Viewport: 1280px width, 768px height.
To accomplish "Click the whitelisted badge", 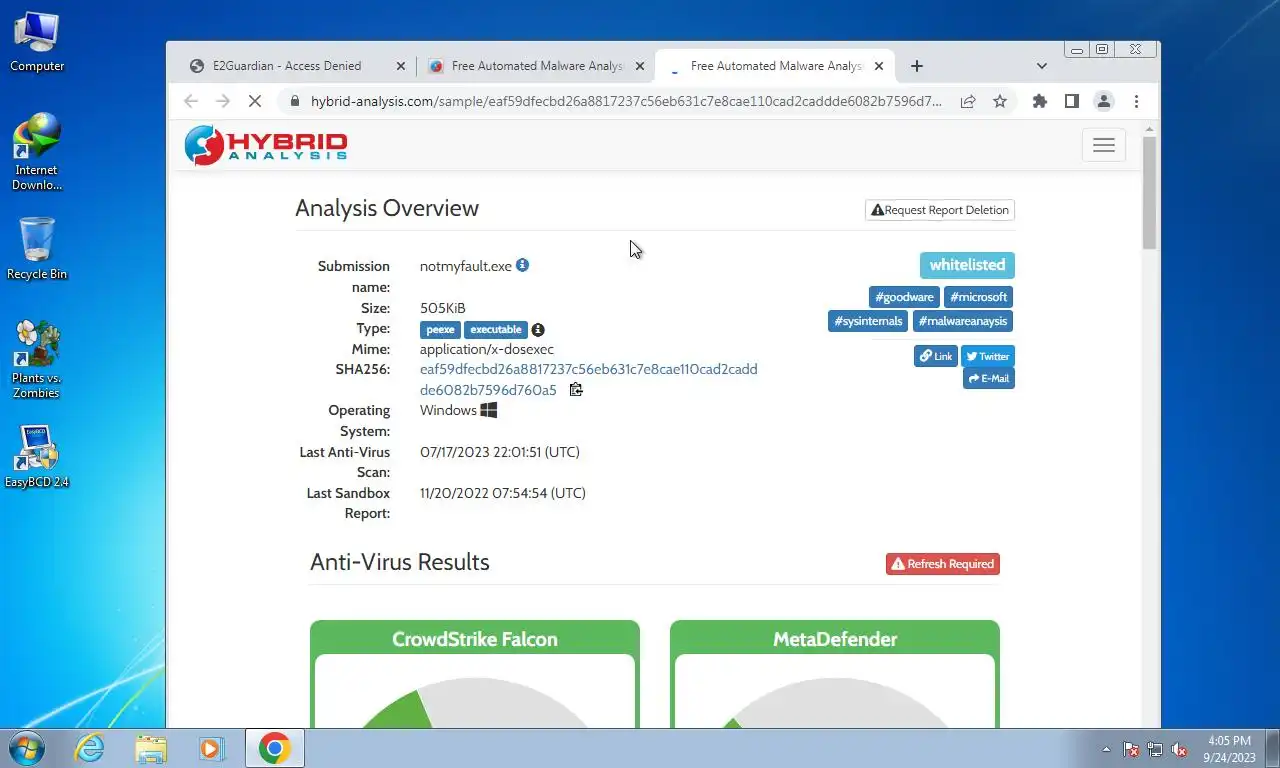I will (967, 265).
